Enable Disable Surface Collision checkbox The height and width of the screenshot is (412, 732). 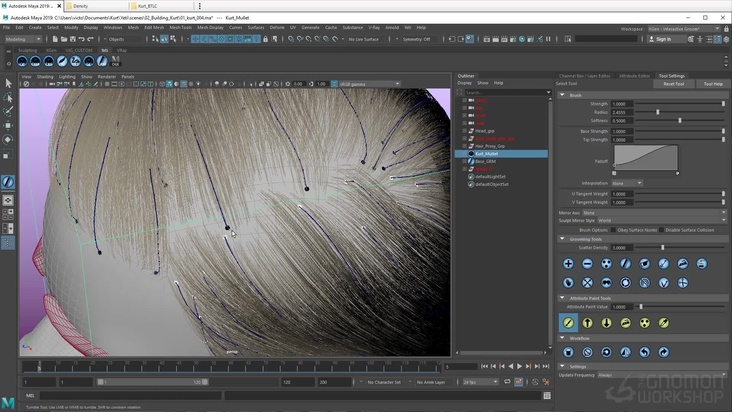click(x=661, y=230)
